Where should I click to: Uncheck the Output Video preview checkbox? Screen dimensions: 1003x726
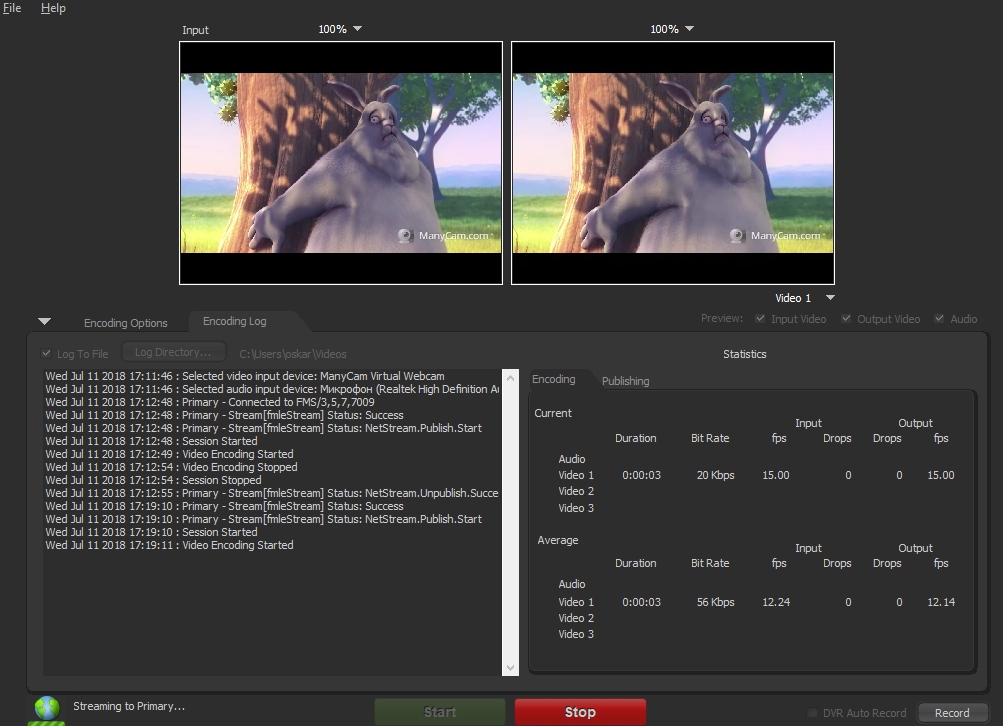point(847,319)
